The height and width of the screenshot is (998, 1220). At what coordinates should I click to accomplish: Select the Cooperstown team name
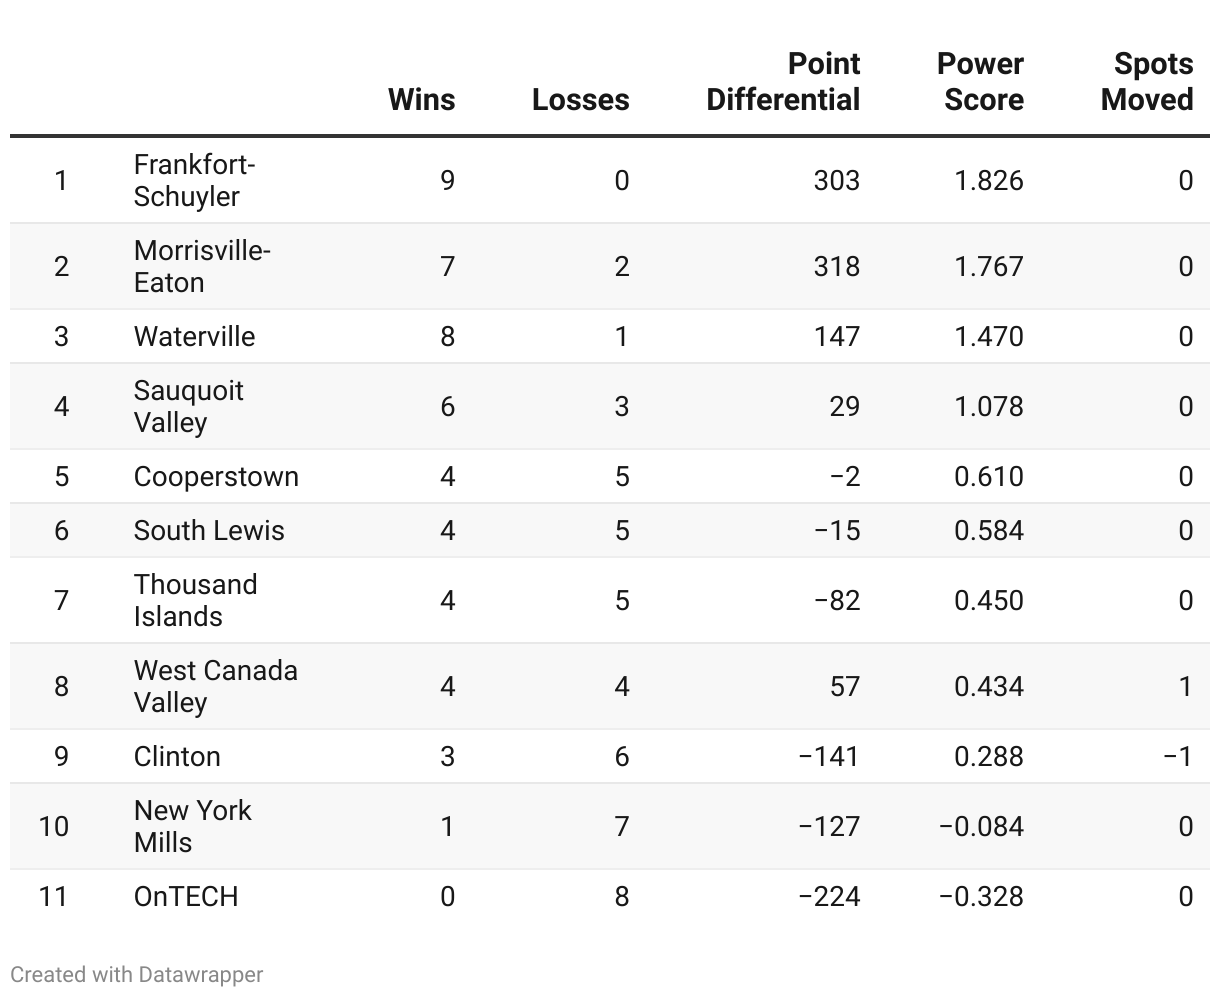pos(216,476)
